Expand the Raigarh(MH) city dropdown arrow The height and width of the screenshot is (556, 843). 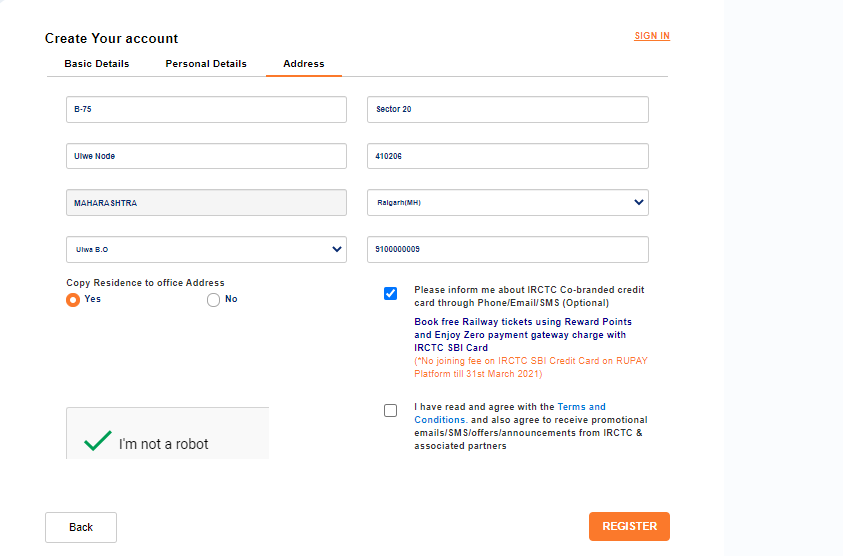point(639,202)
